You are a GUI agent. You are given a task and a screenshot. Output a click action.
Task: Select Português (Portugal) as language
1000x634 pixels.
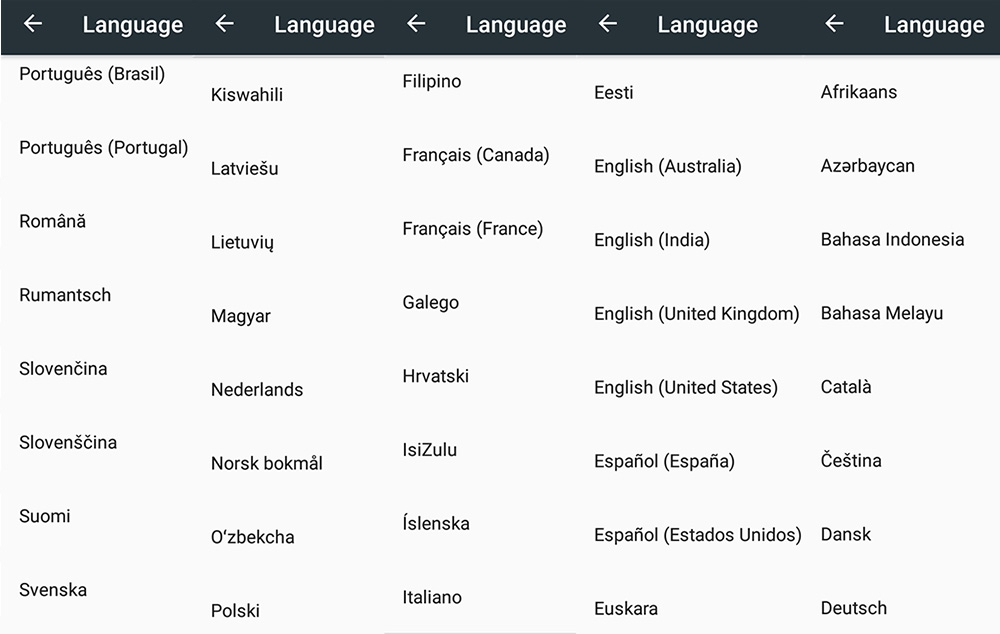click(103, 148)
